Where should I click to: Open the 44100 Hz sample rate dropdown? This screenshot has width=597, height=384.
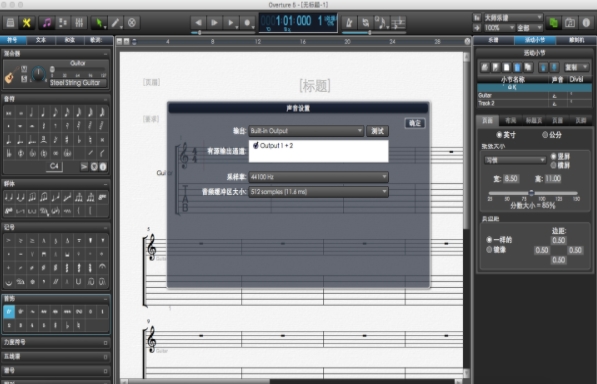pos(318,177)
